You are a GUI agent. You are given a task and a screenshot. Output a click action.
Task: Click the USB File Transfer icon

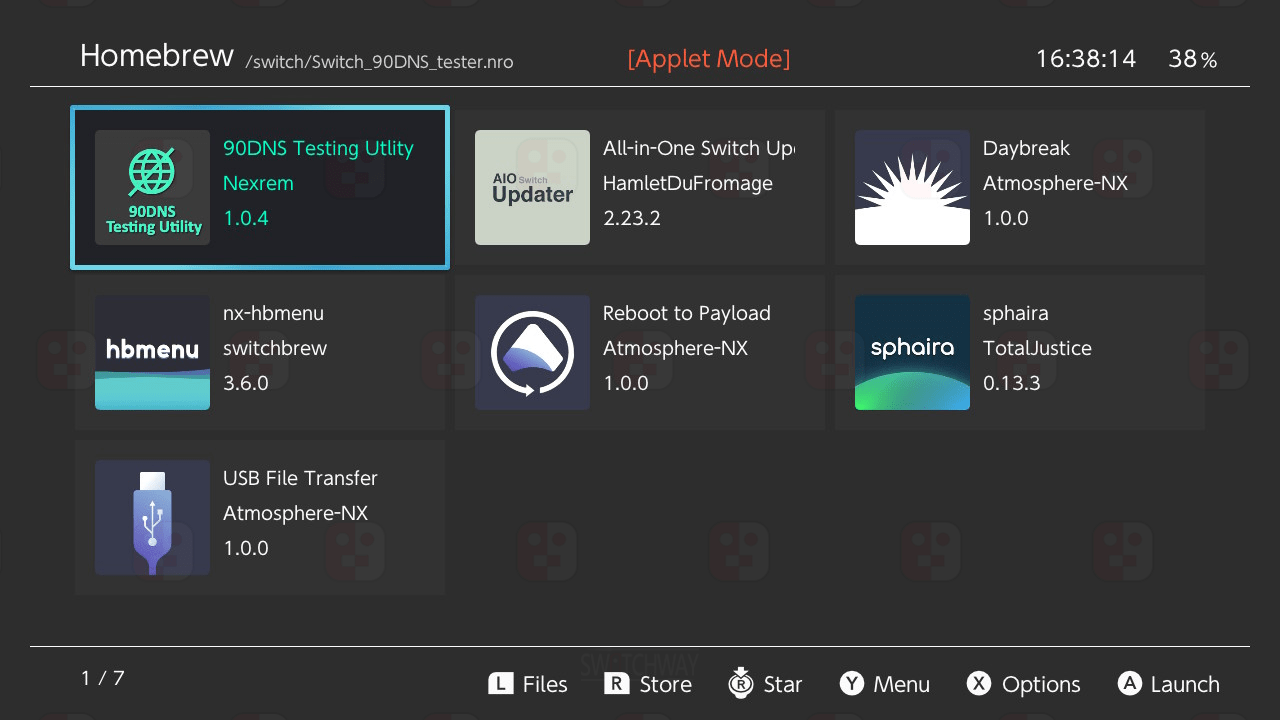[152, 517]
